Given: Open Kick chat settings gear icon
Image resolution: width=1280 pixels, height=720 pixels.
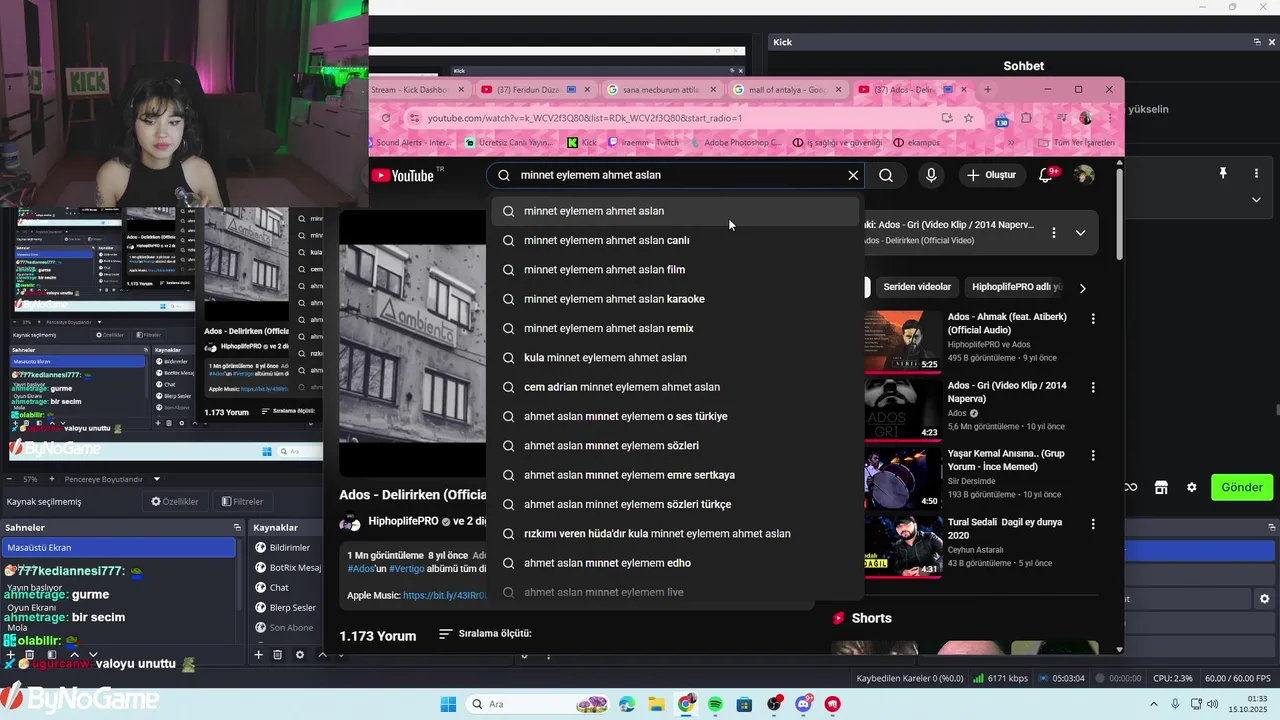Looking at the screenshot, I should (x=1191, y=487).
